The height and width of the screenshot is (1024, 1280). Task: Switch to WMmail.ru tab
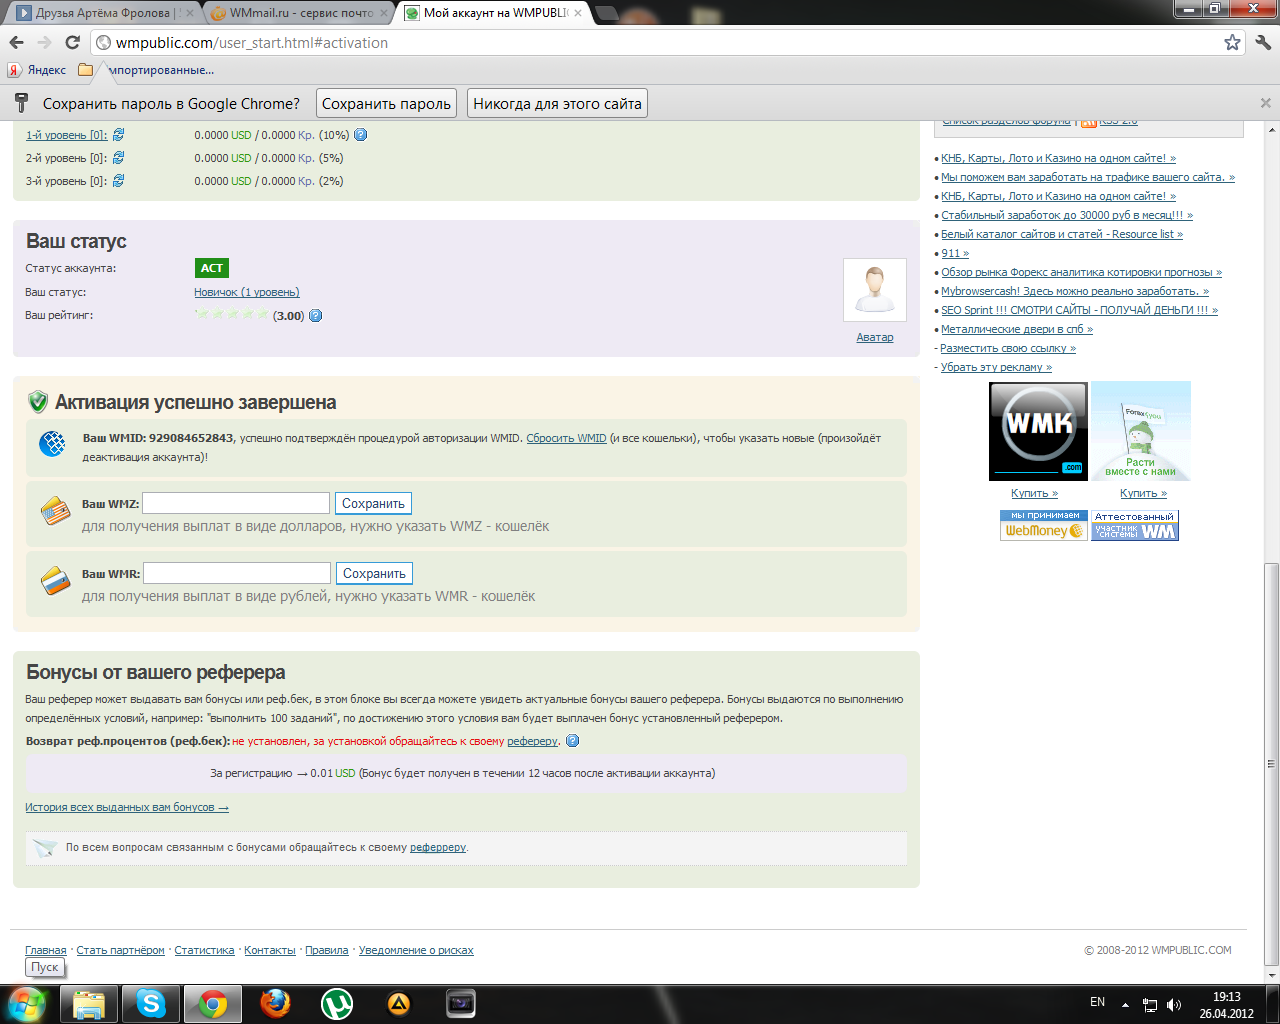point(300,13)
